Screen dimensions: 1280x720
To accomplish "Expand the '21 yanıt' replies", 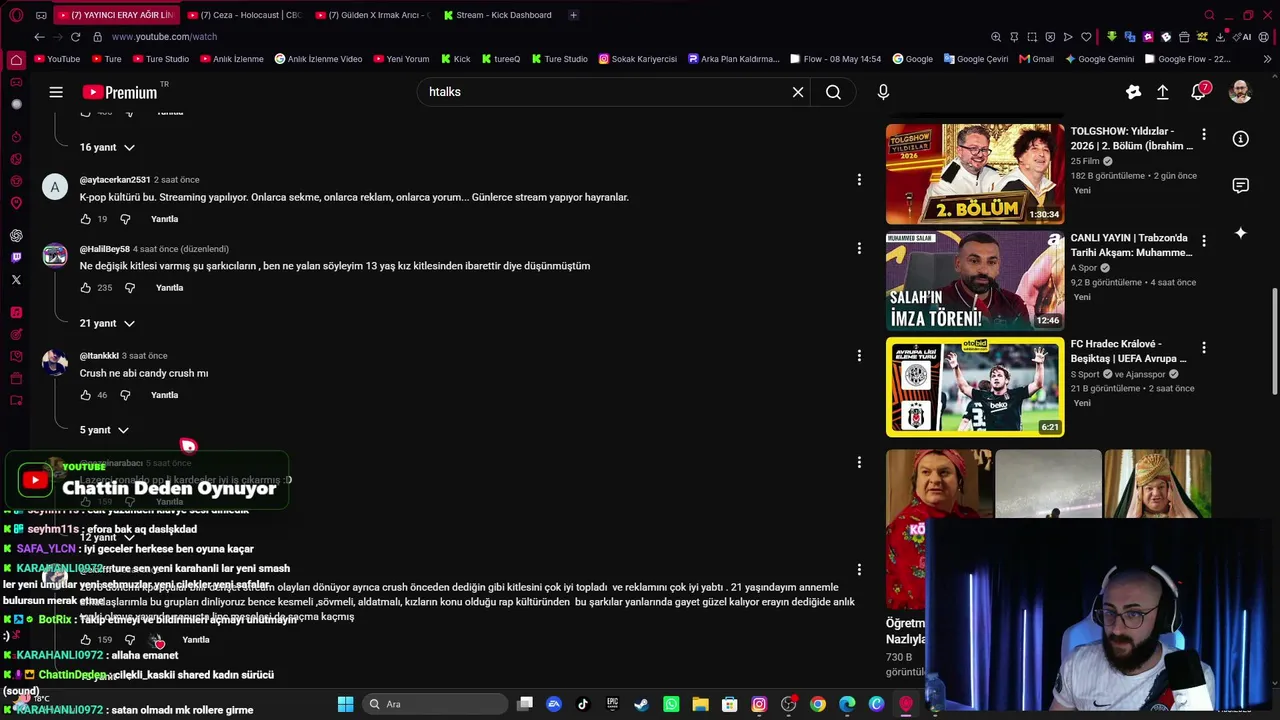I will click(107, 323).
